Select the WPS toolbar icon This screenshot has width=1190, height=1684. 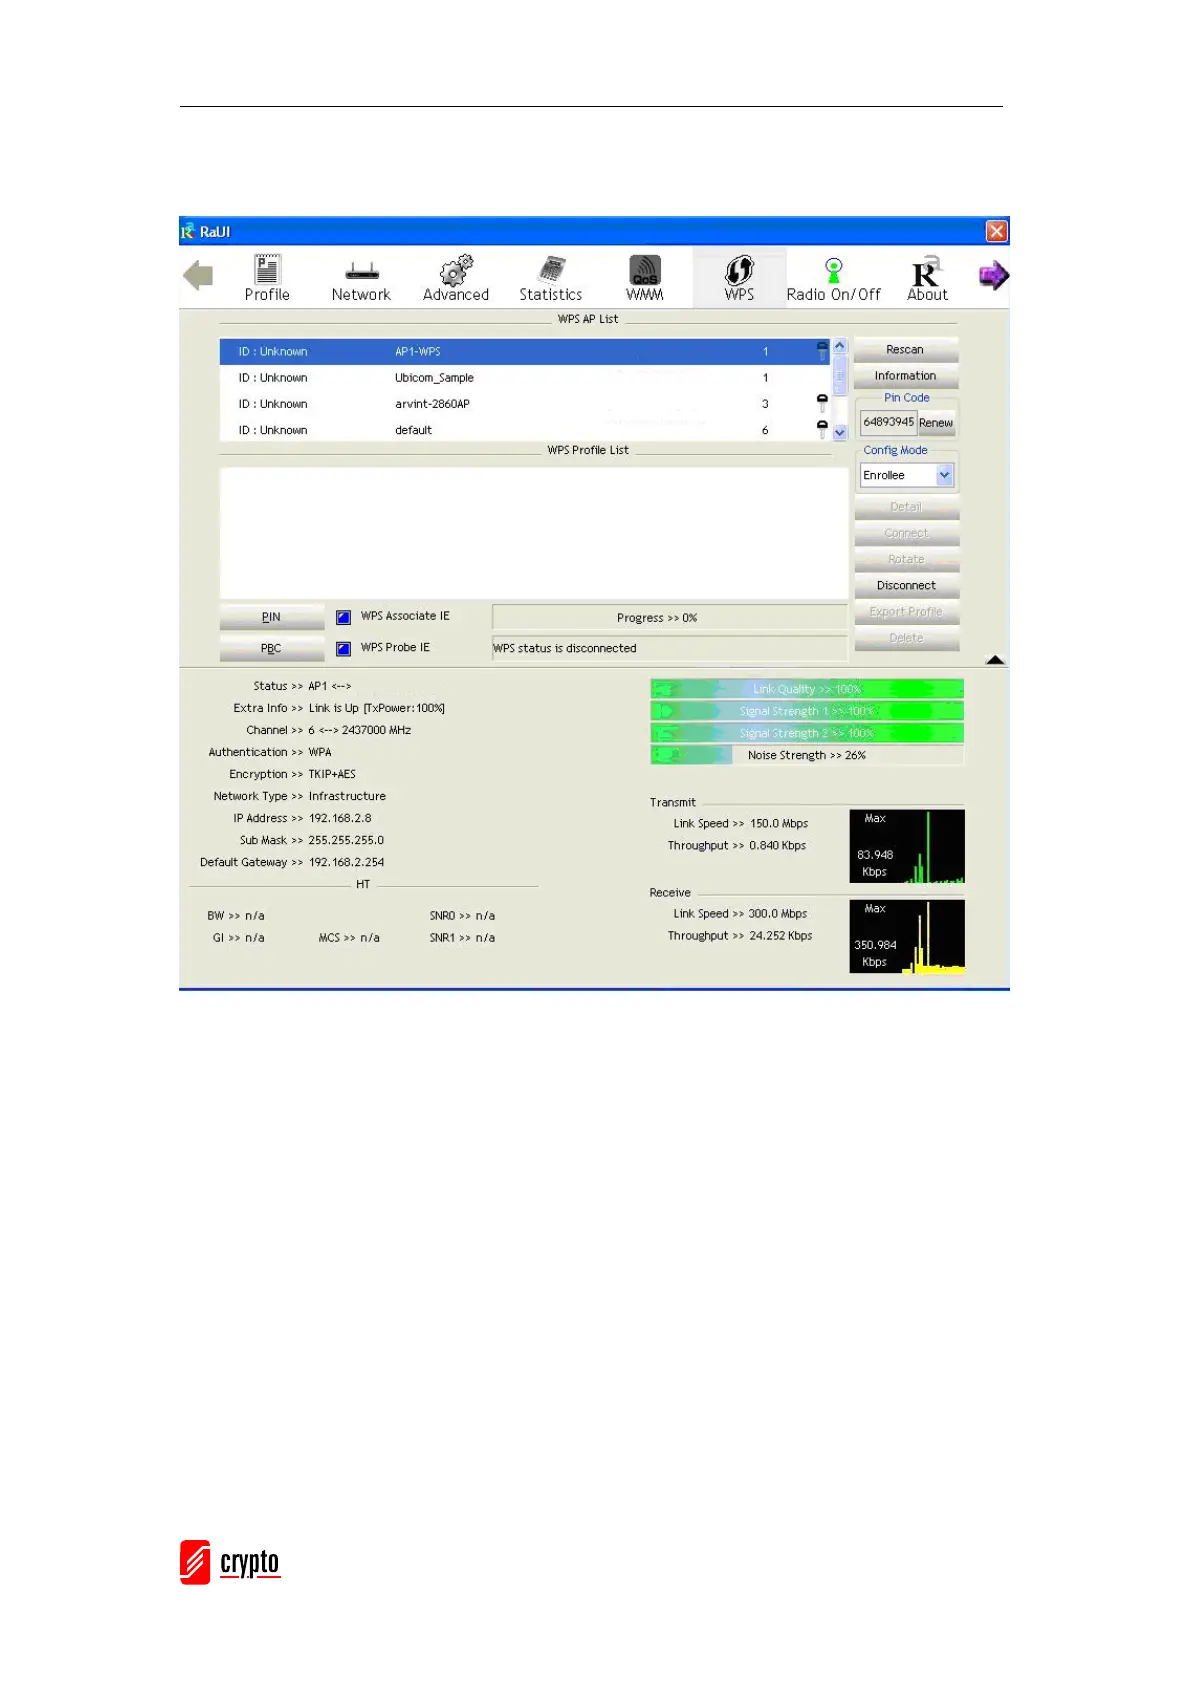(739, 277)
